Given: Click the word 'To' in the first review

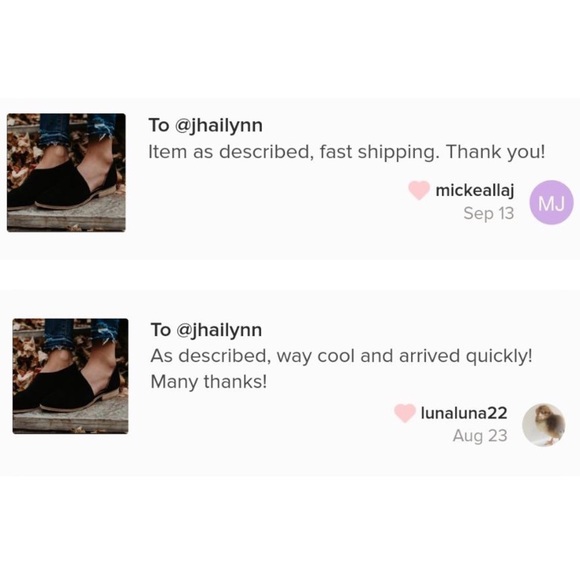Looking at the screenshot, I should tap(158, 125).
